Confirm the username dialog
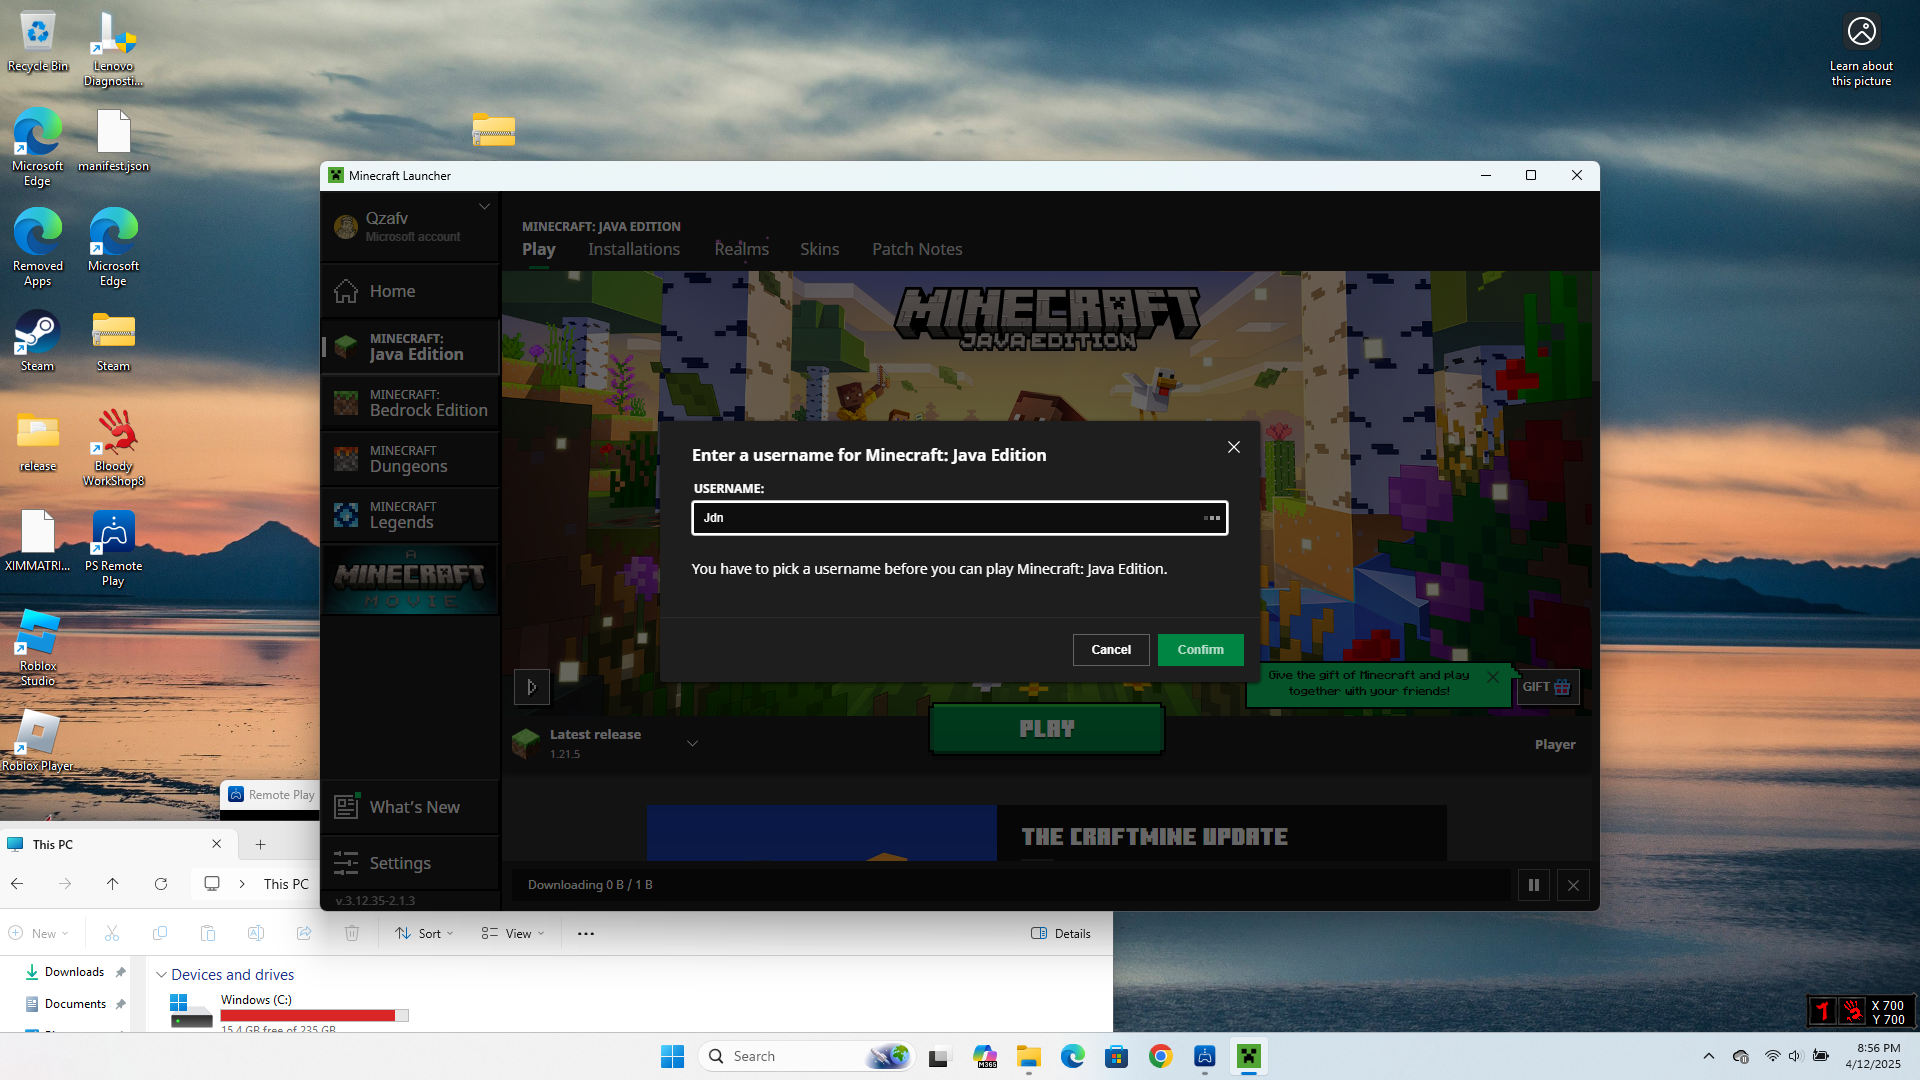 (x=1201, y=650)
